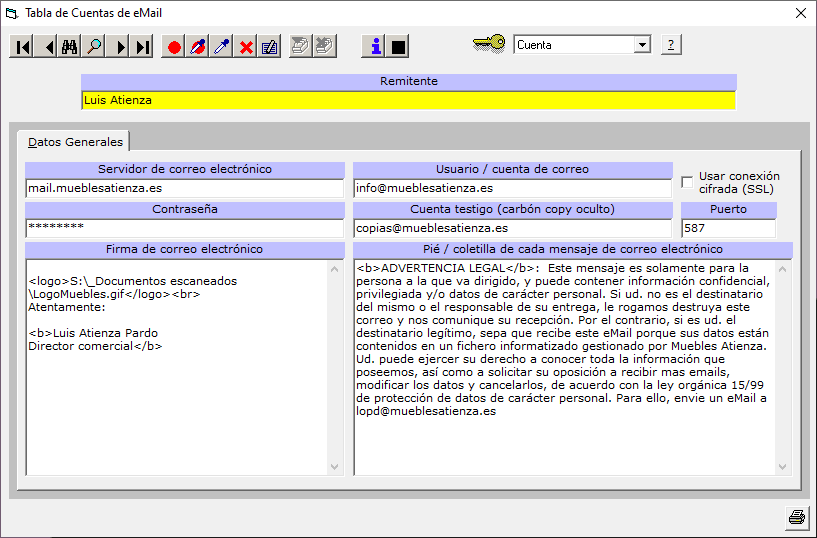This screenshot has height=538, width=817.
Task: Click the signature text area scrollbar
Action: pos(336,368)
